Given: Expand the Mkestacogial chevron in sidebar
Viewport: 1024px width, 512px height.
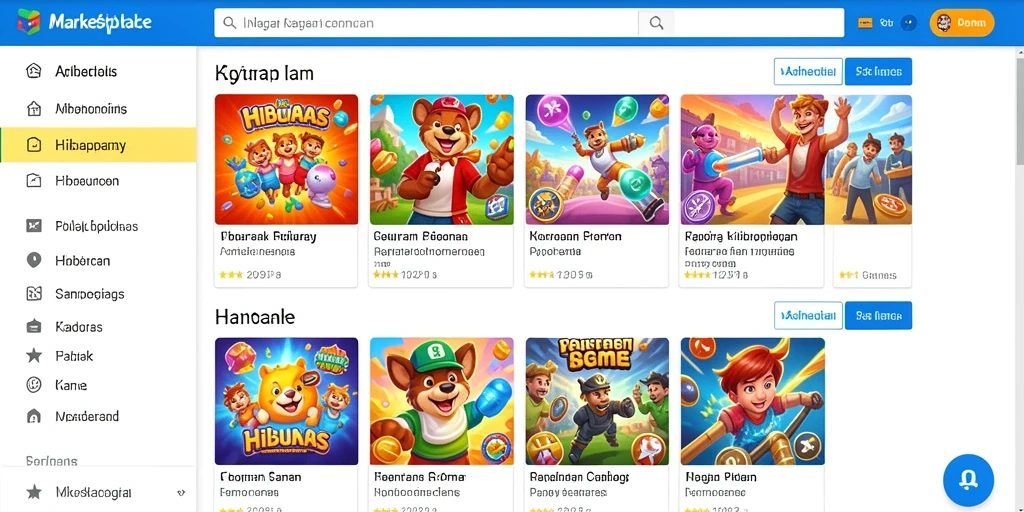Looking at the screenshot, I should point(181,492).
